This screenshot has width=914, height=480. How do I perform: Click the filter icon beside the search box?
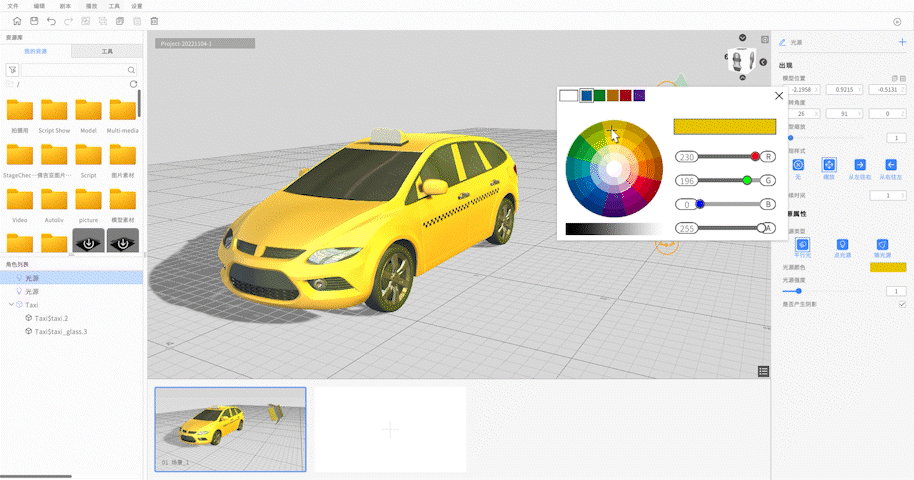click(12, 70)
